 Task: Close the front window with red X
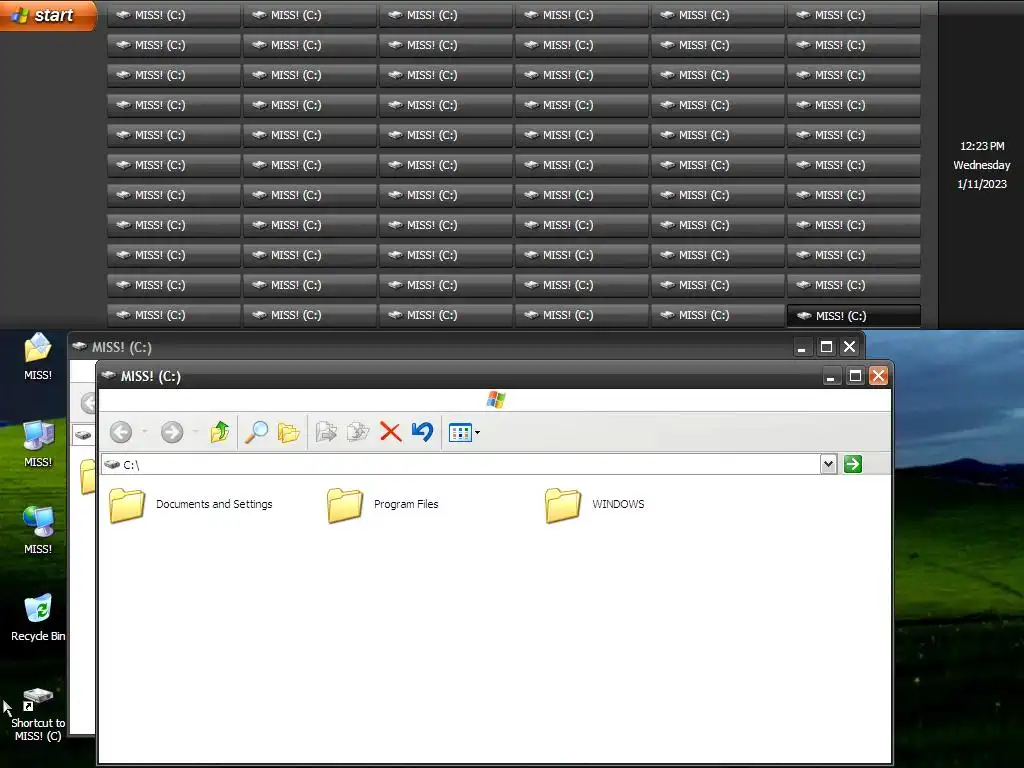pyautogui.click(x=878, y=376)
